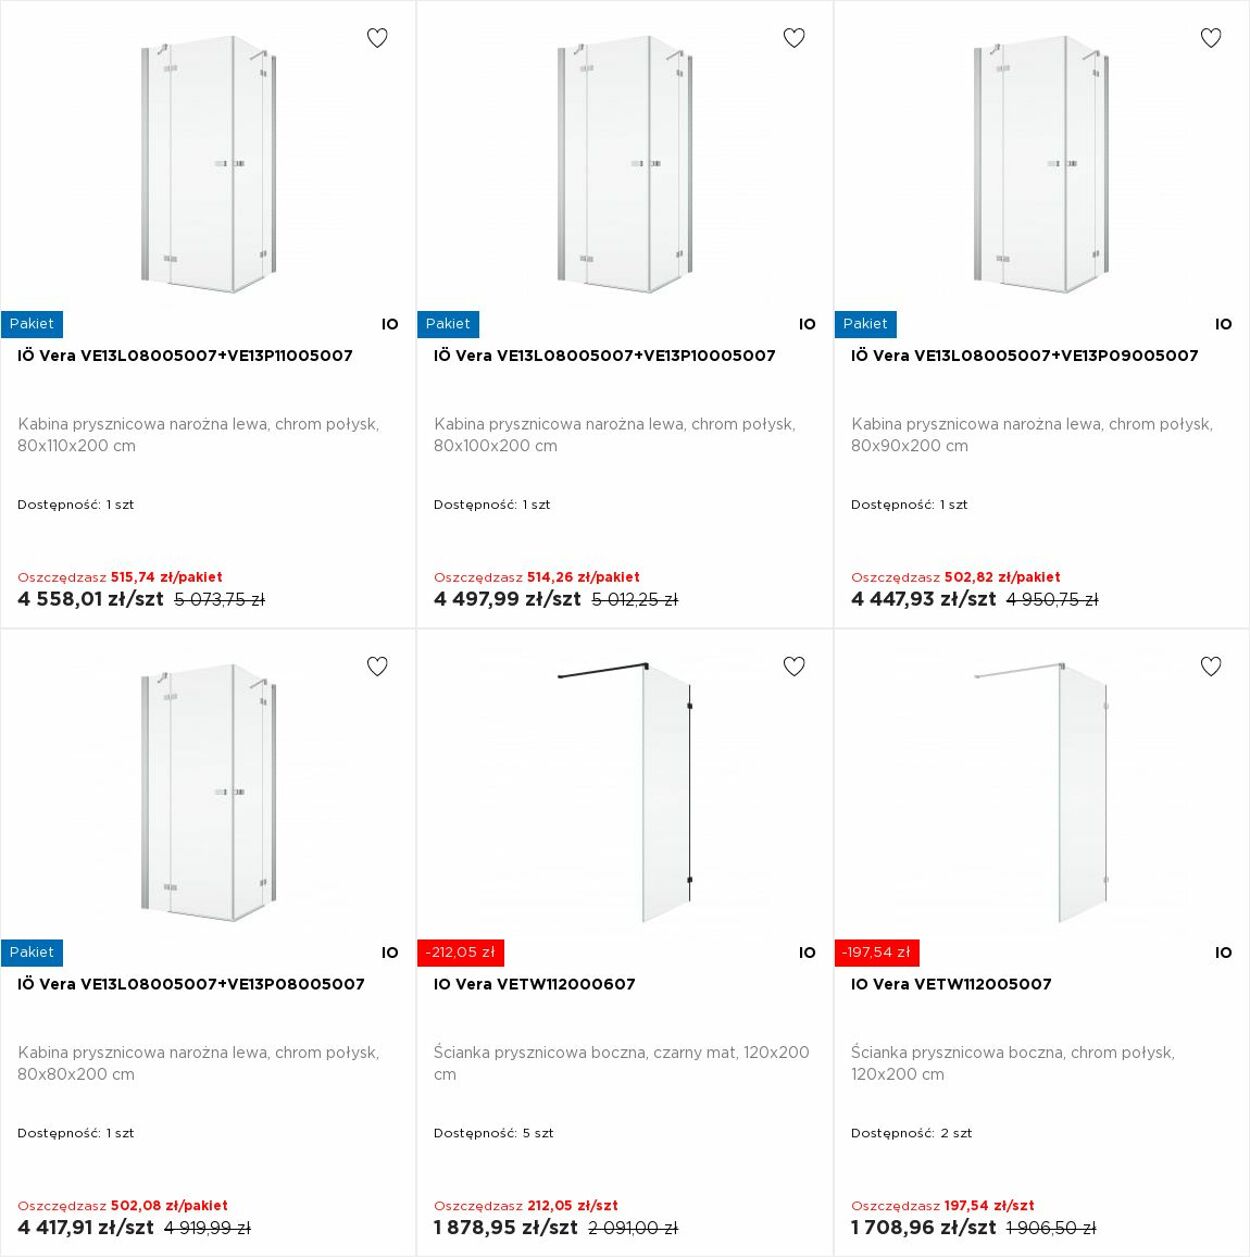
Task: Open the IÖ Vera VE13L08005007+VE13P09005007 title
Action: point(1025,355)
